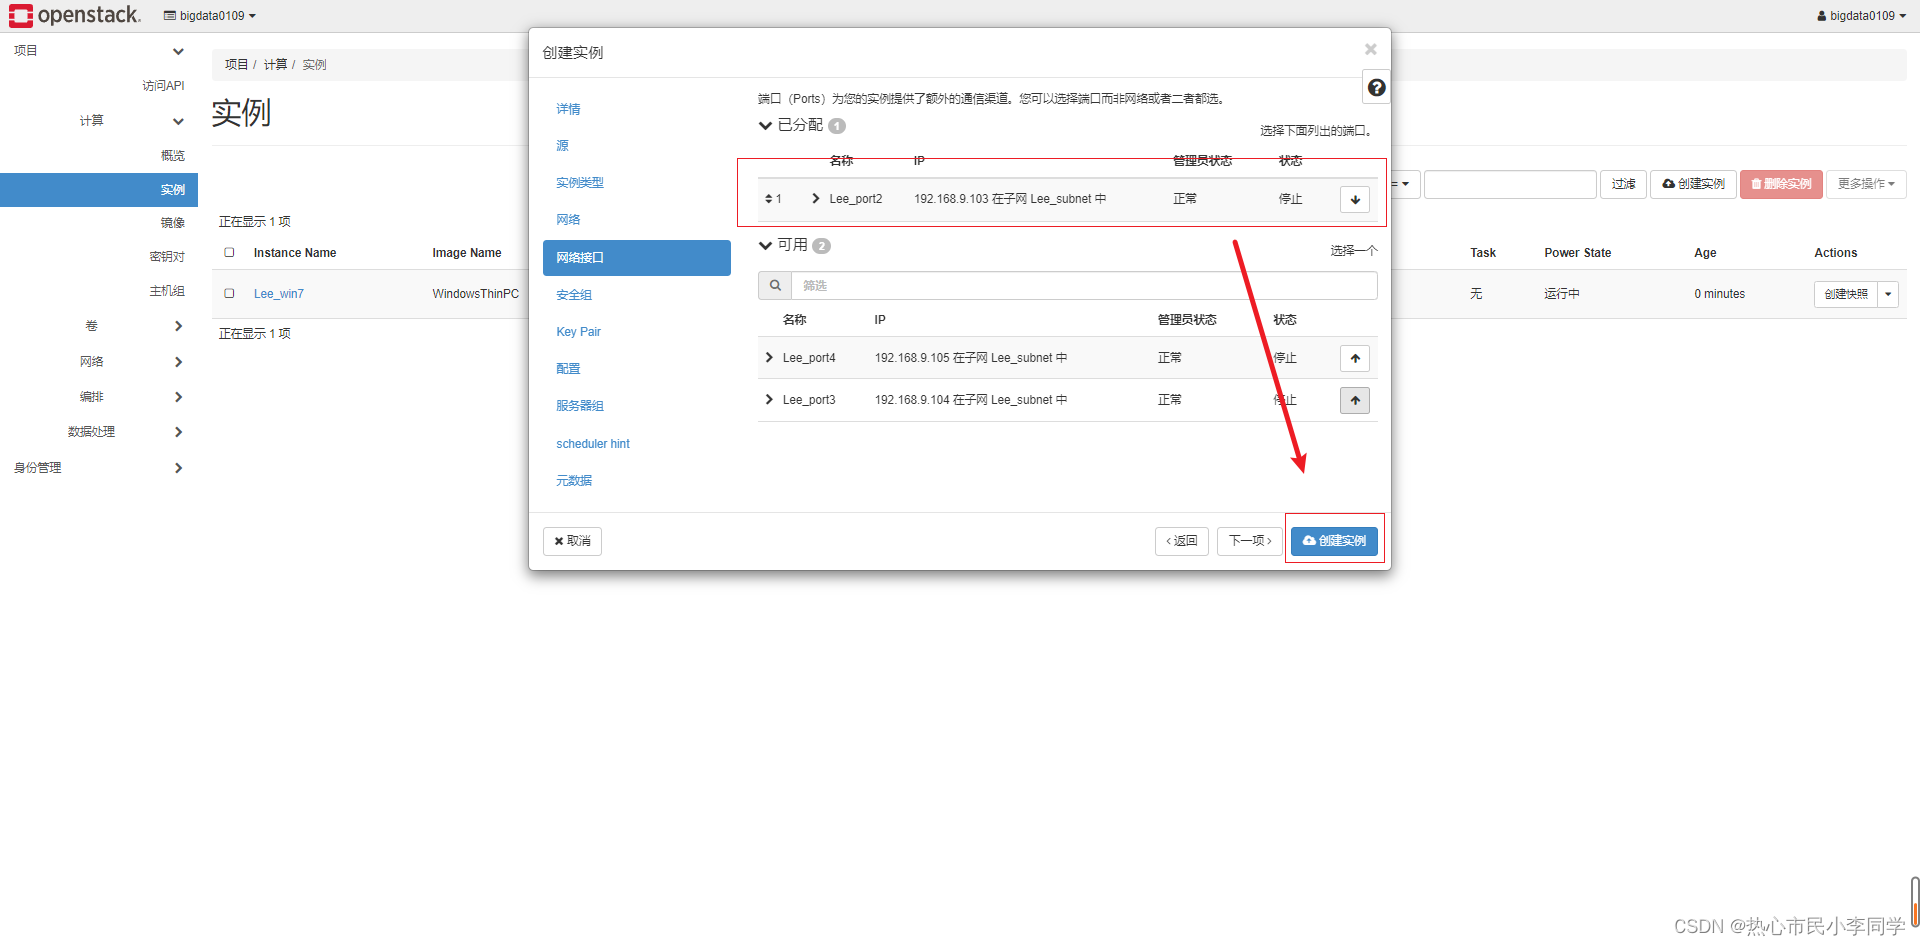Viewport: 1920px width, 946px height.
Task: Remove Lee_port2 with down arrow button
Action: coord(1355,199)
